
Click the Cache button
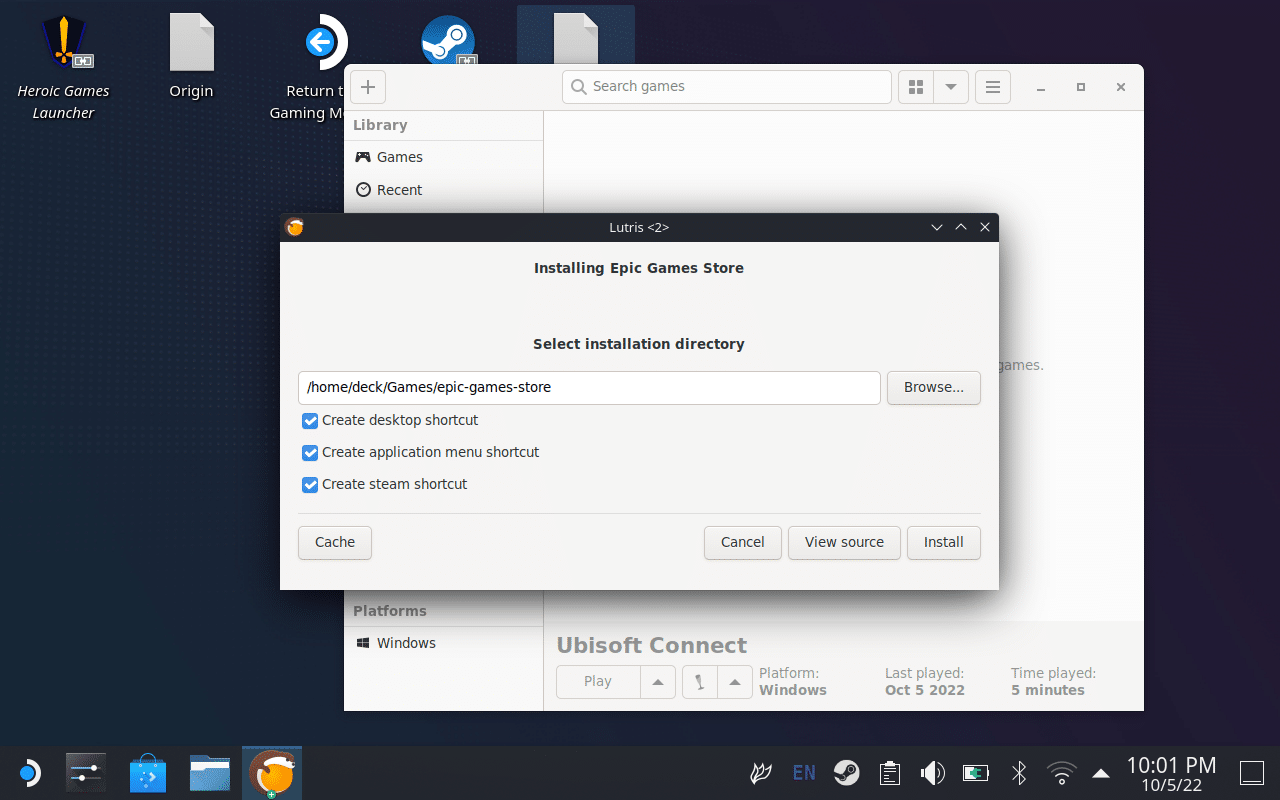tap(335, 543)
